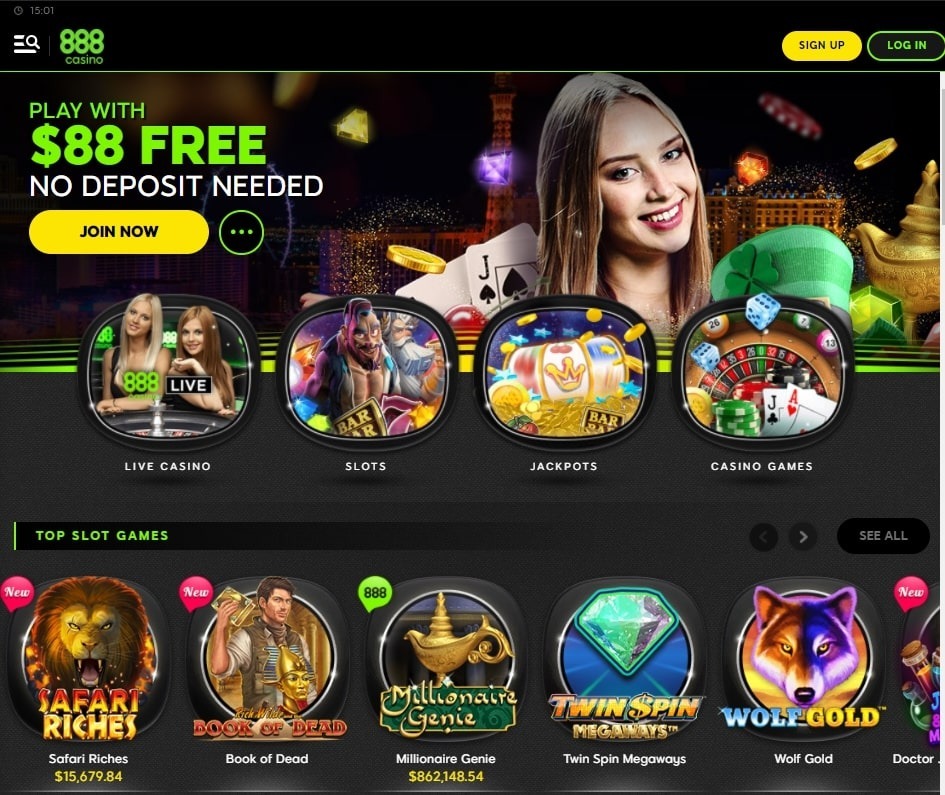Show previous top slot games arrow
945x795 pixels.
(x=764, y=536)
